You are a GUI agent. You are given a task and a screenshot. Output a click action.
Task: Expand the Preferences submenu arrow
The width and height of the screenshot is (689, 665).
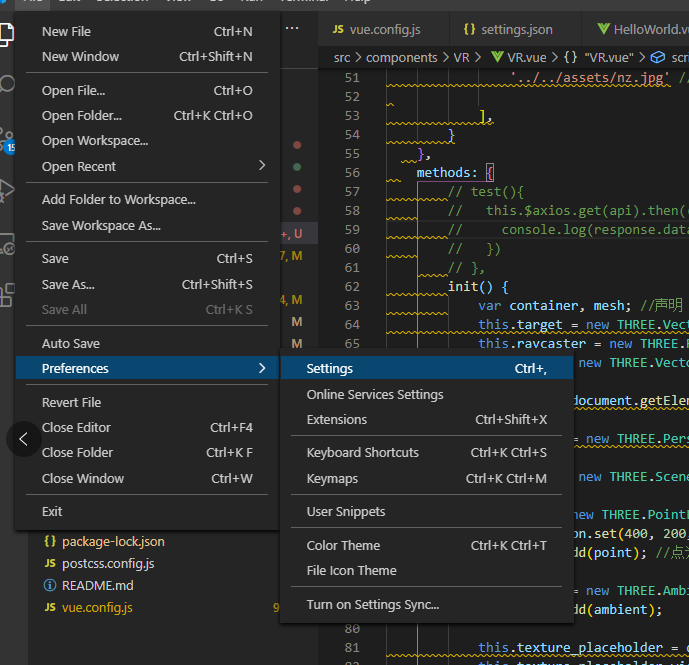[262, 368]
